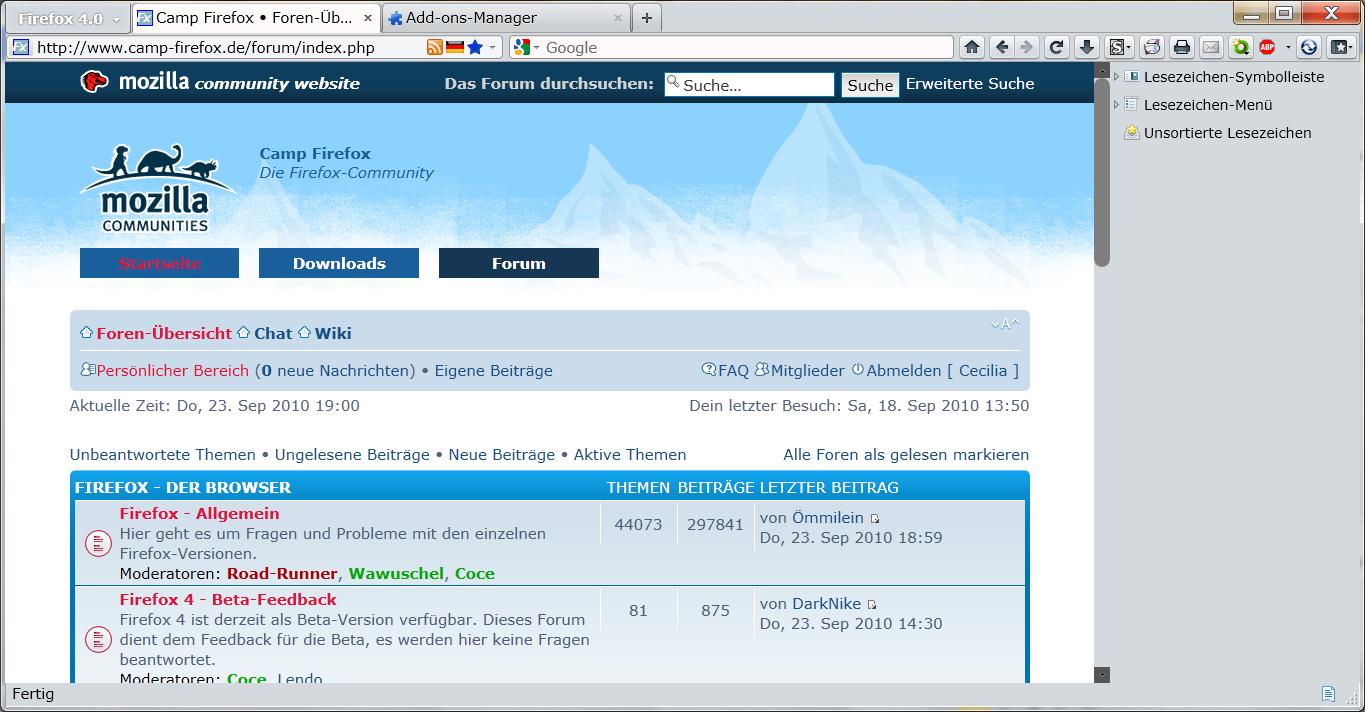Switch to the Add-ons-Manager tab

coord(506,18)
